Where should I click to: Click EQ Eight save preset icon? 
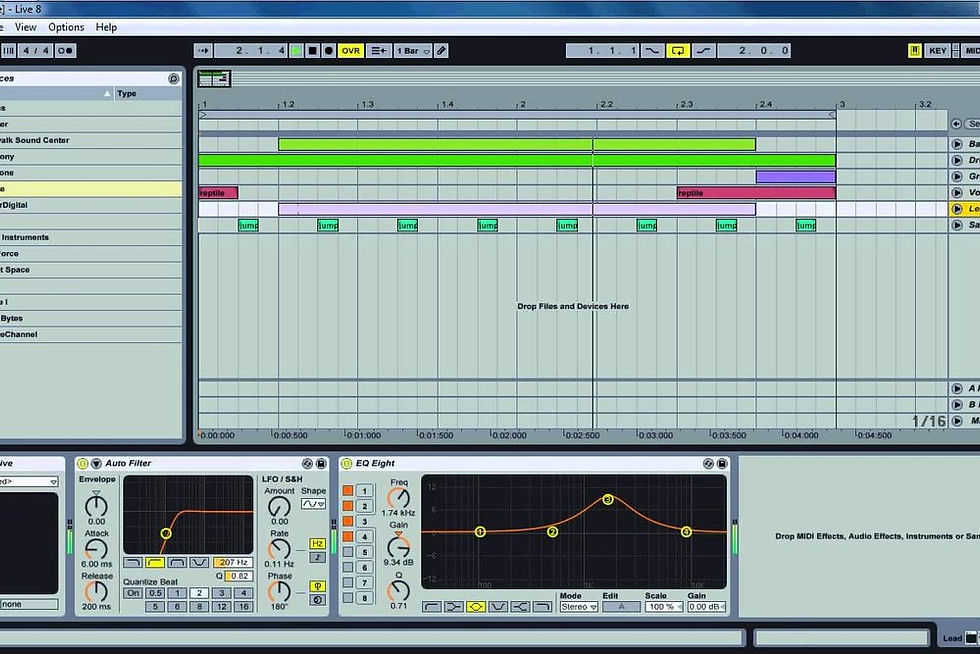722,463
